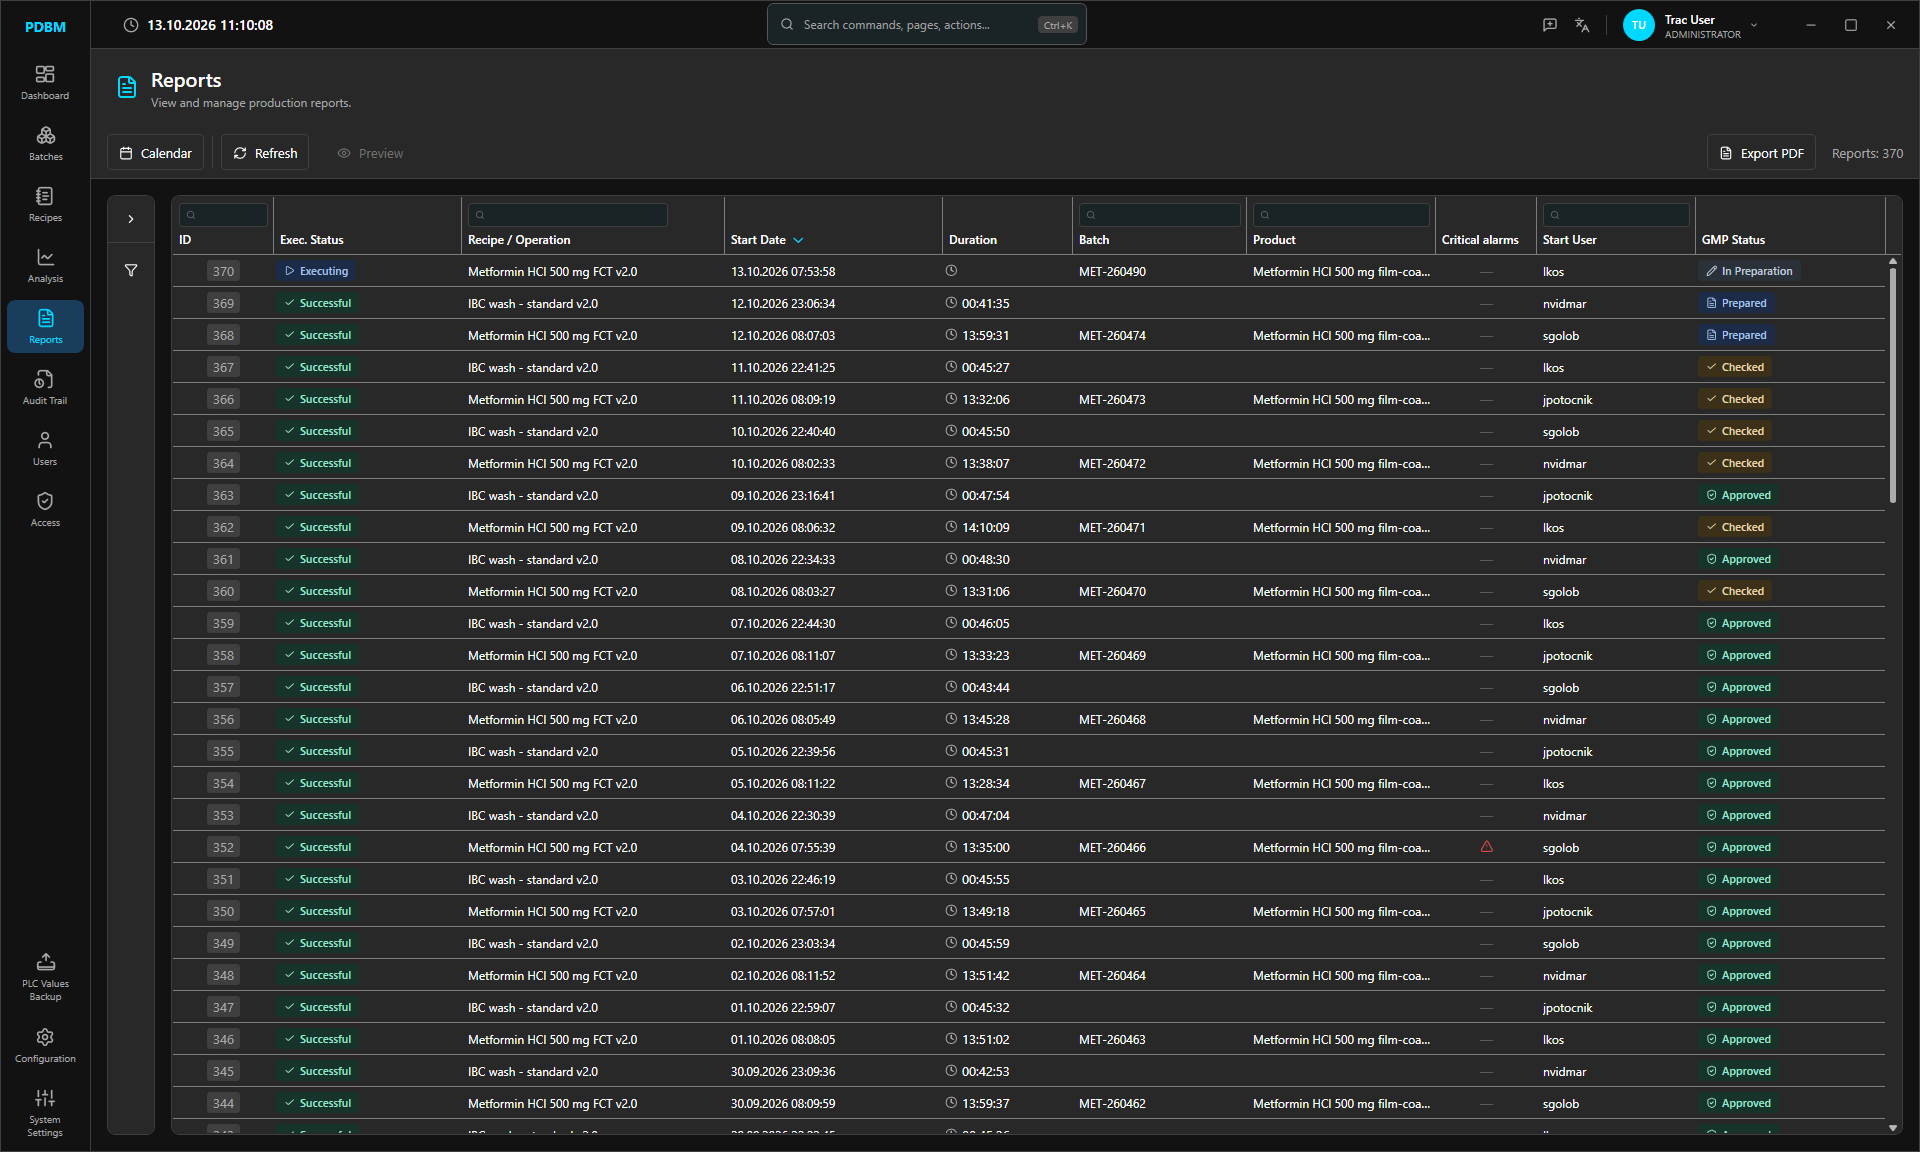Click the TU user avatar
Viewport: 1920px width, 1152px height.
[1639, 26]
